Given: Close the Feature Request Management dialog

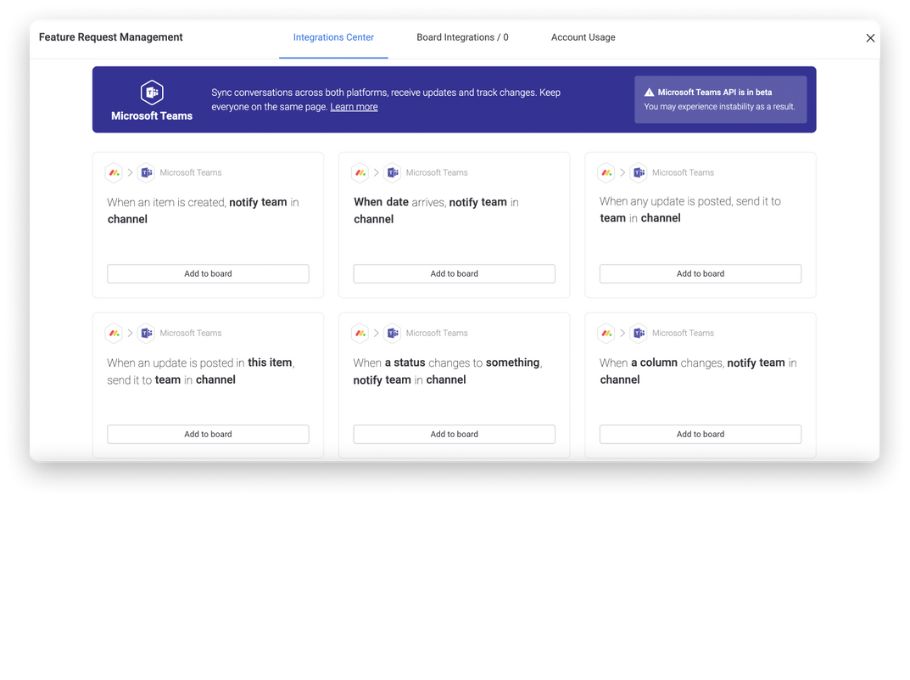Looking at the screenshot, I should [870, 38].
